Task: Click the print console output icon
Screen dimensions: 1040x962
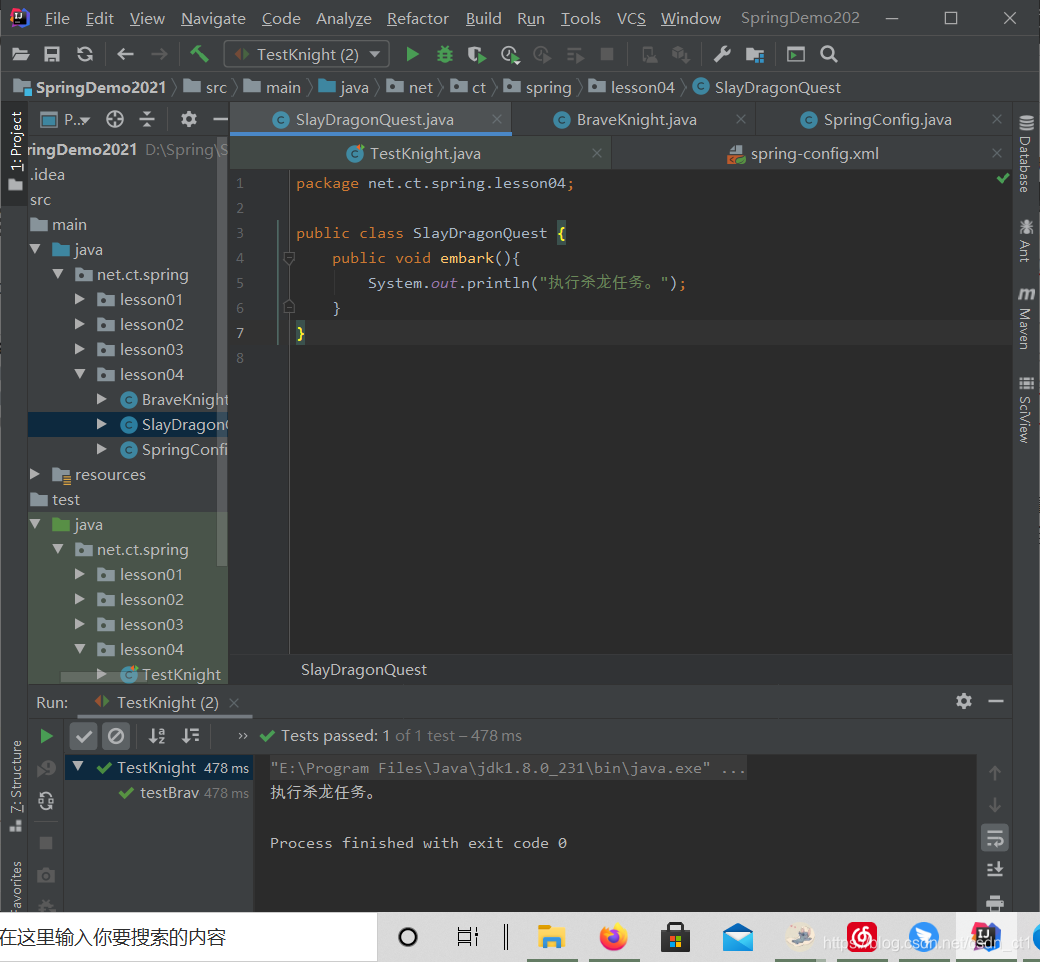Action: pos(995,902)
